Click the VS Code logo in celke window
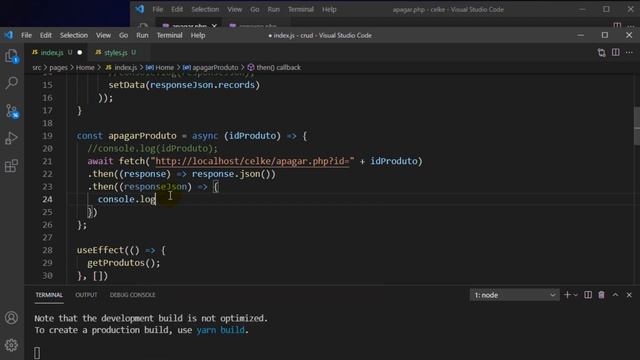Screen dimensions: 640x360 click(x=140, y=9)
